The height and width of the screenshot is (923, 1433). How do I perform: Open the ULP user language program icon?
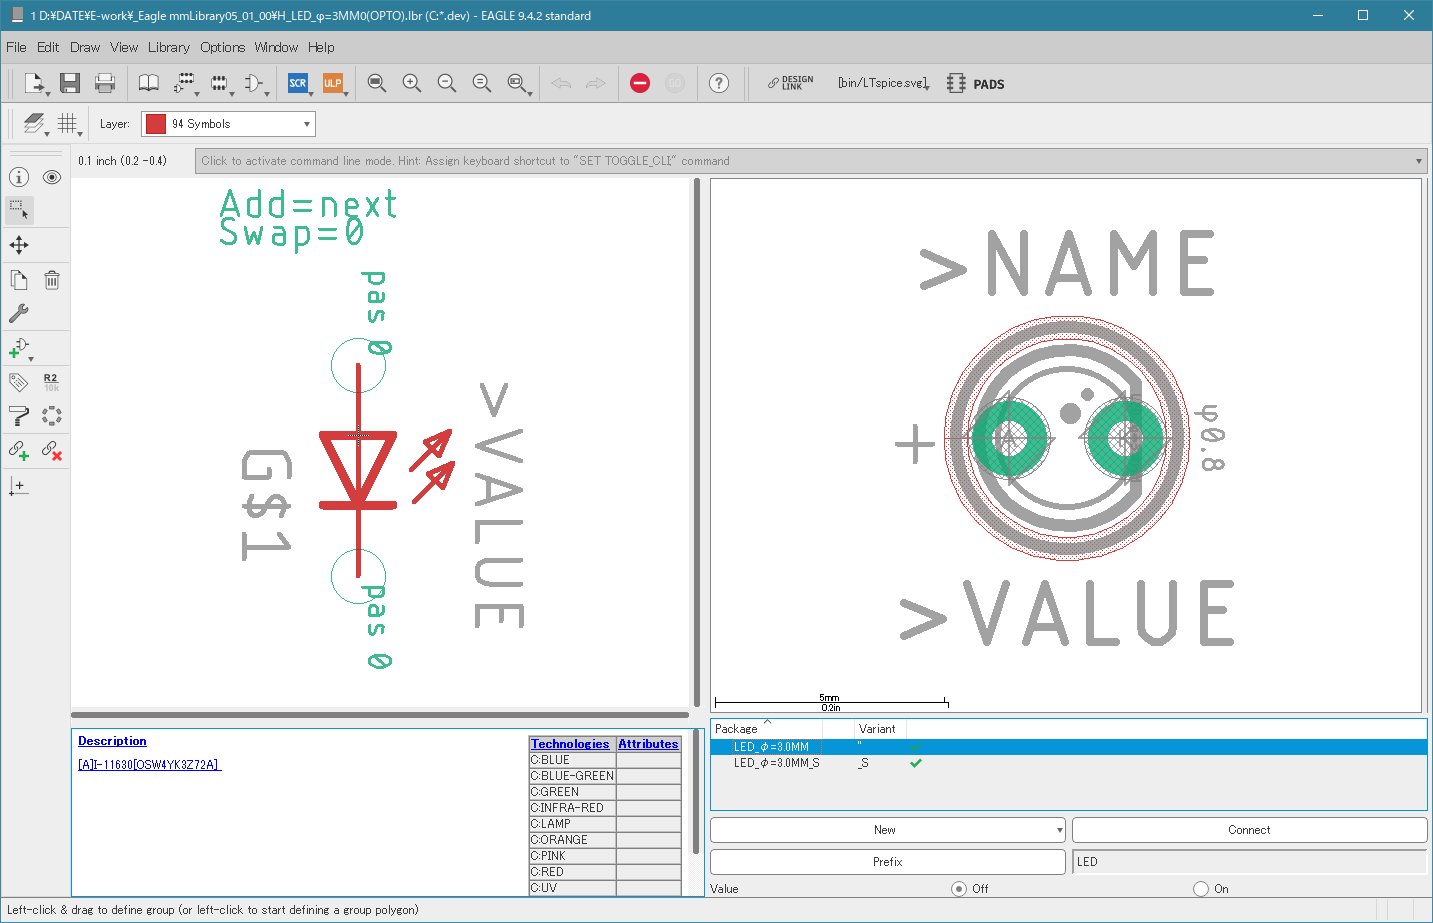333,83
